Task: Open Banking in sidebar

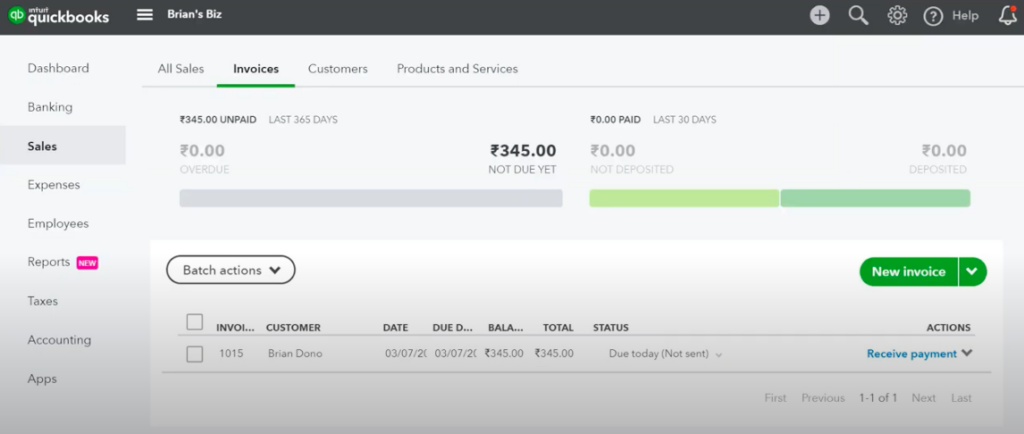Action: [x=50, y=107]
